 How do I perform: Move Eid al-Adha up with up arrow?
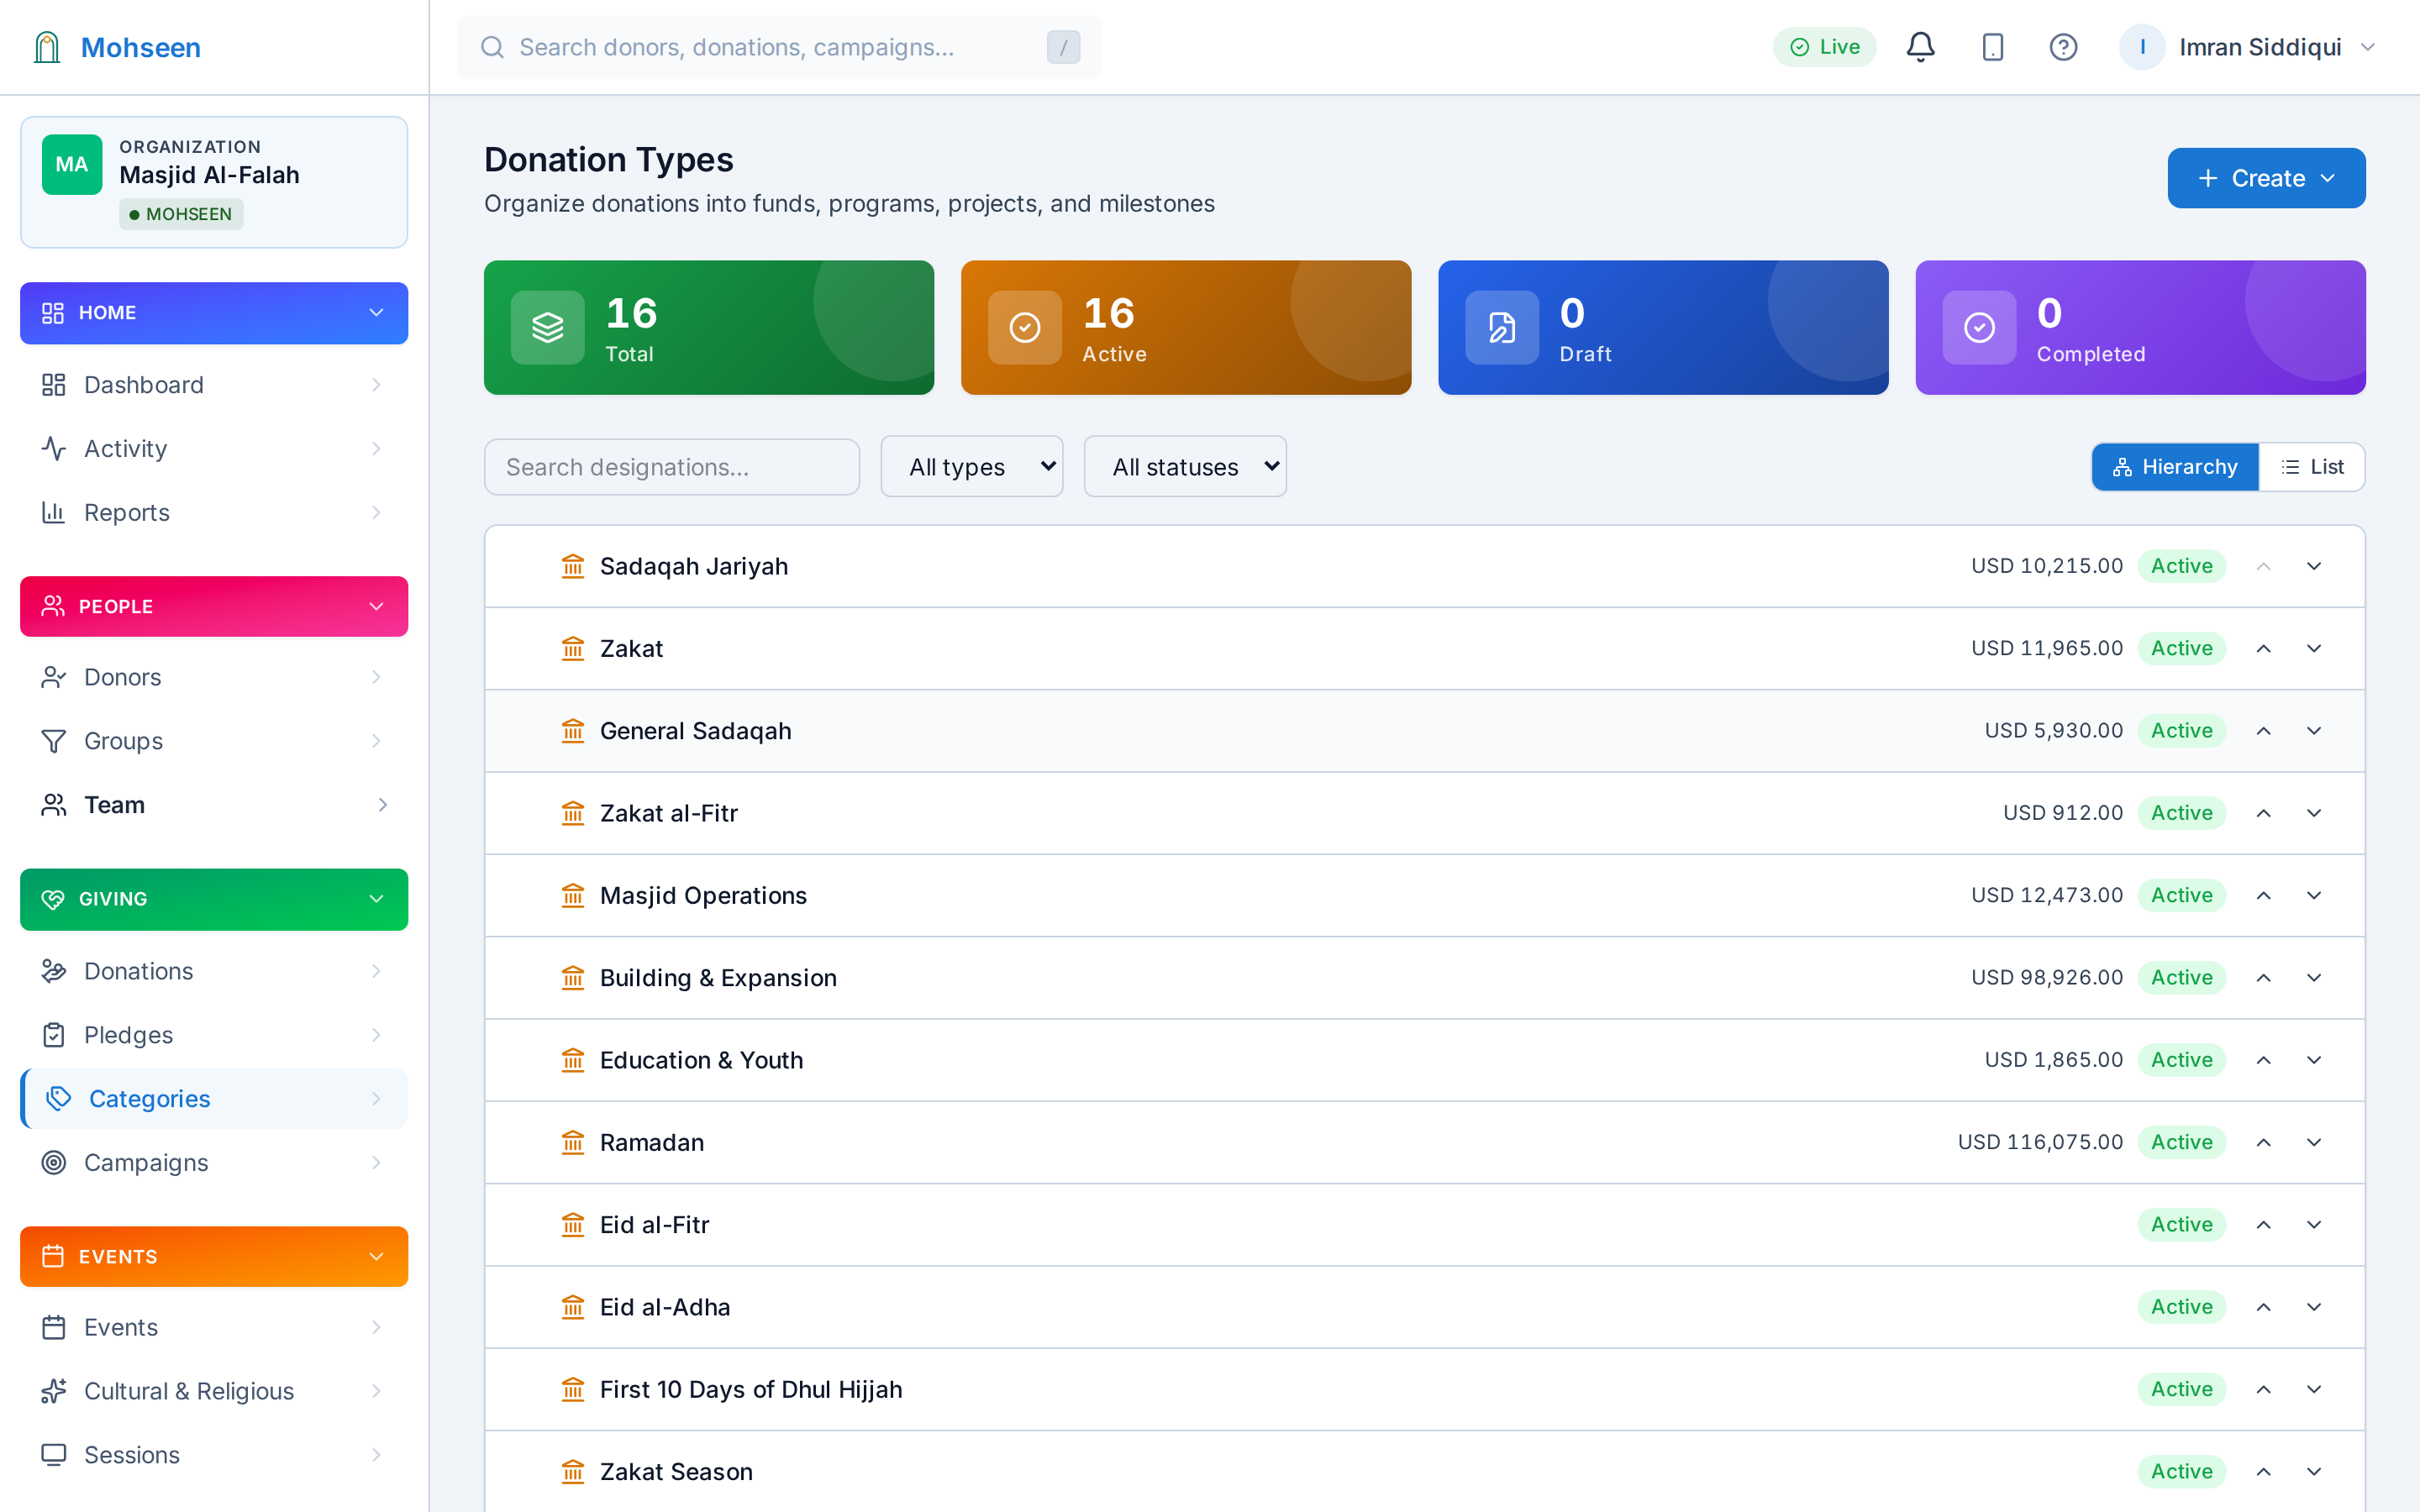[x=2263, y=1307]
